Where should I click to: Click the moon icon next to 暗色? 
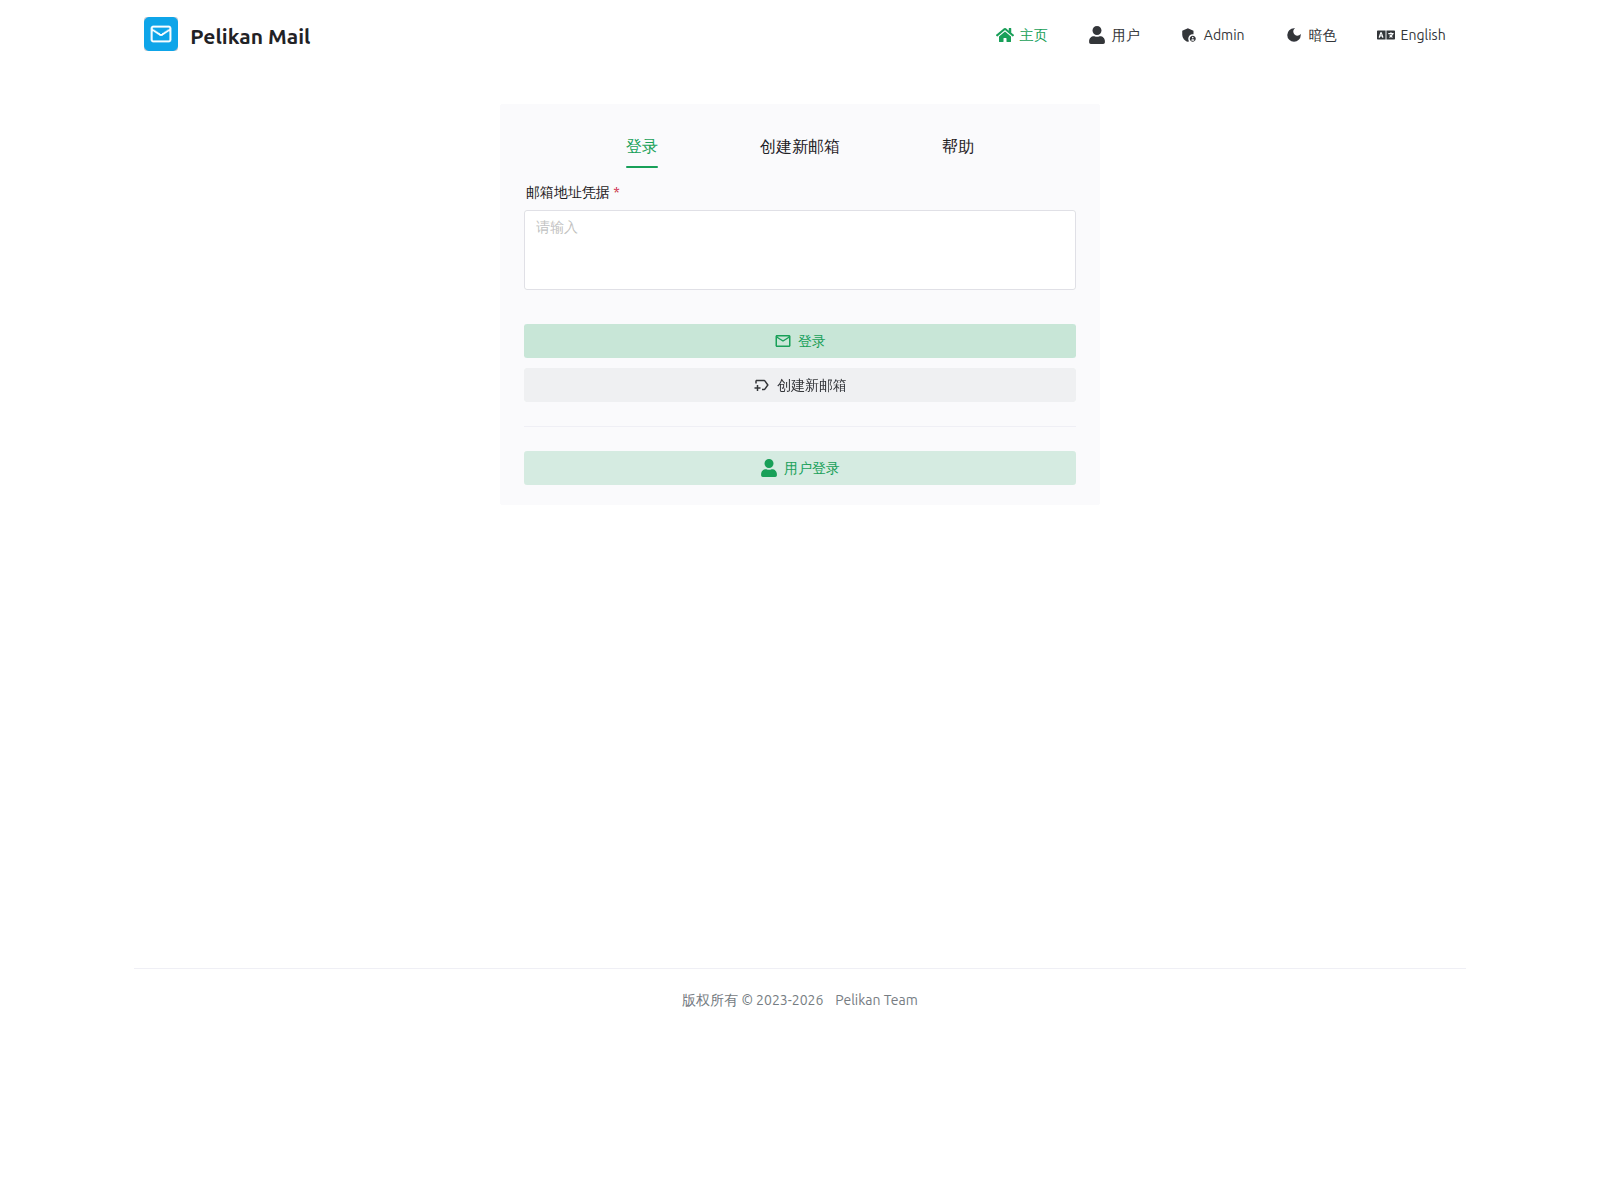pyautogui.click(x=1292, y=34)
